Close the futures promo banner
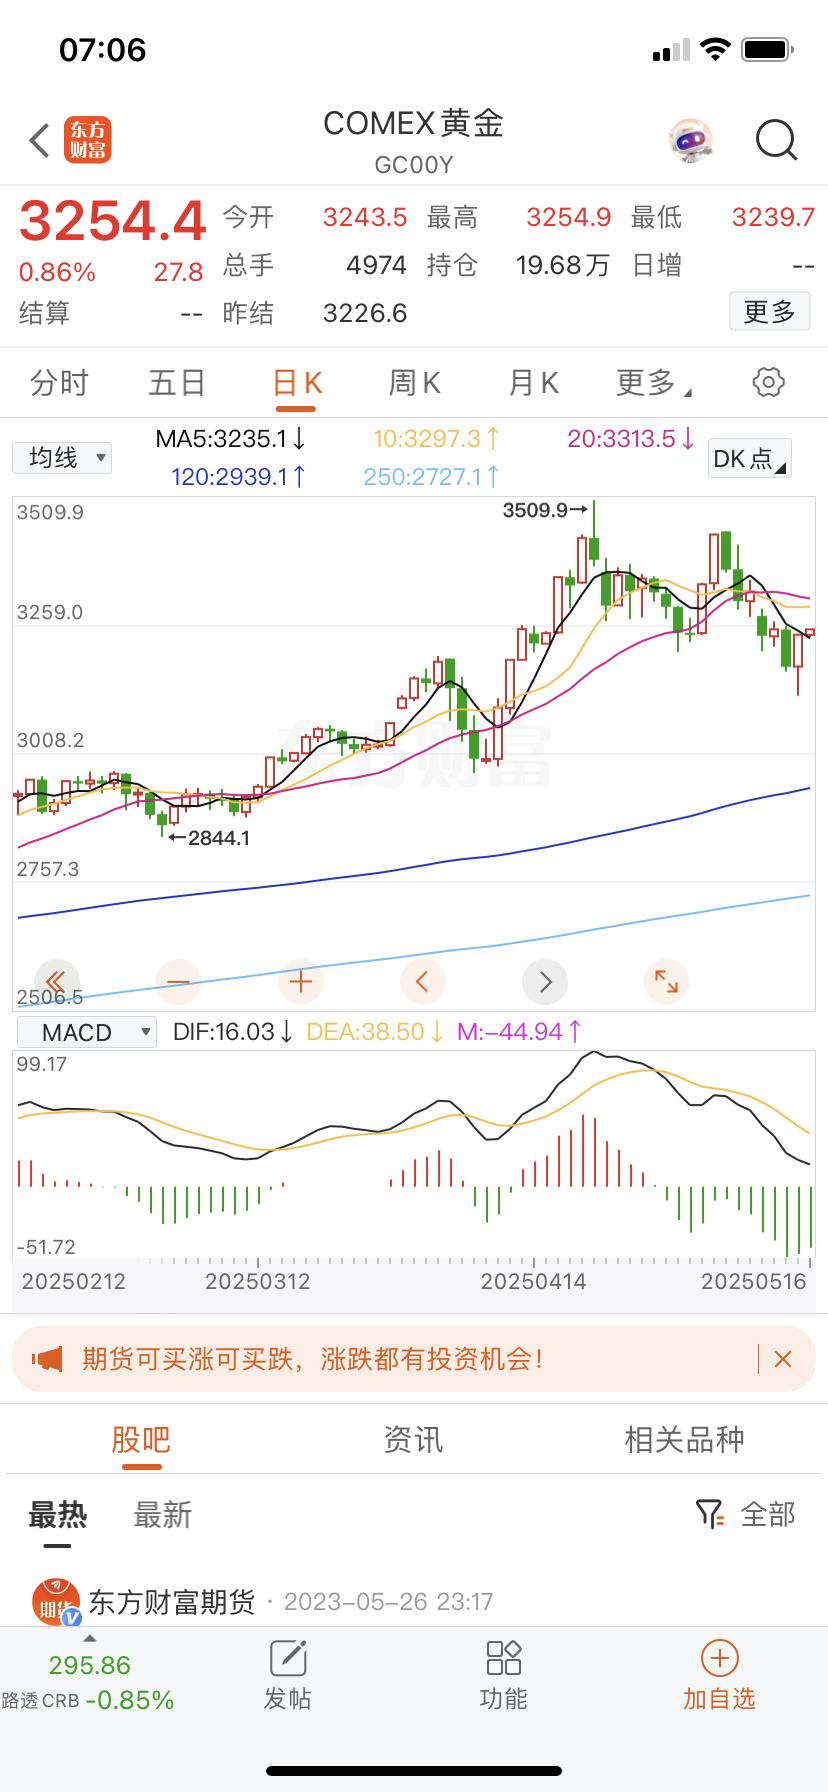 point(783,1359)
